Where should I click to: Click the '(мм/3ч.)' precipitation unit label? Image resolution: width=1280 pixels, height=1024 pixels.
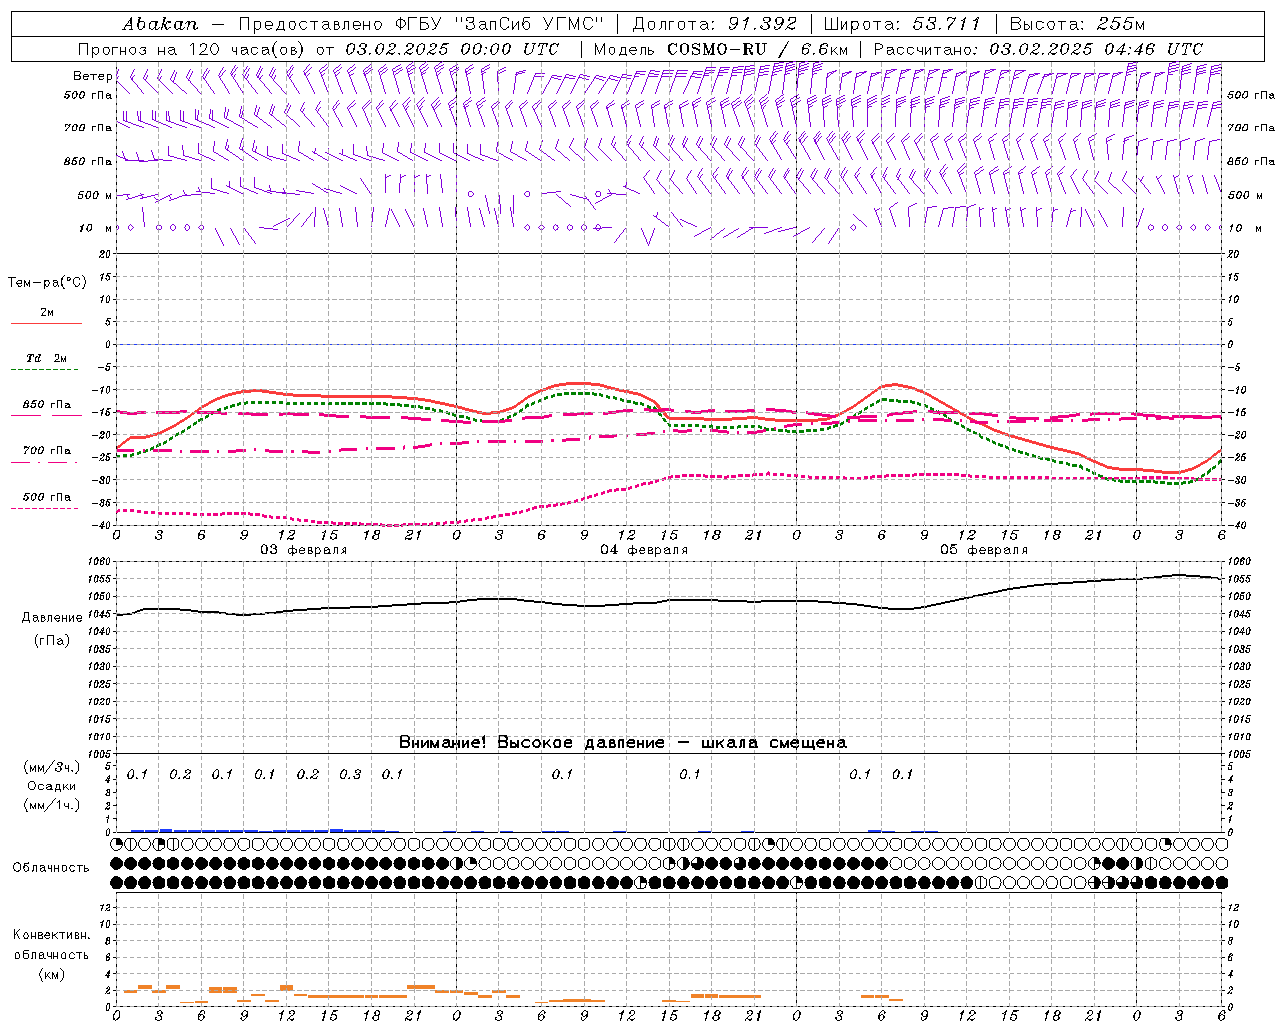coord(51,768)
